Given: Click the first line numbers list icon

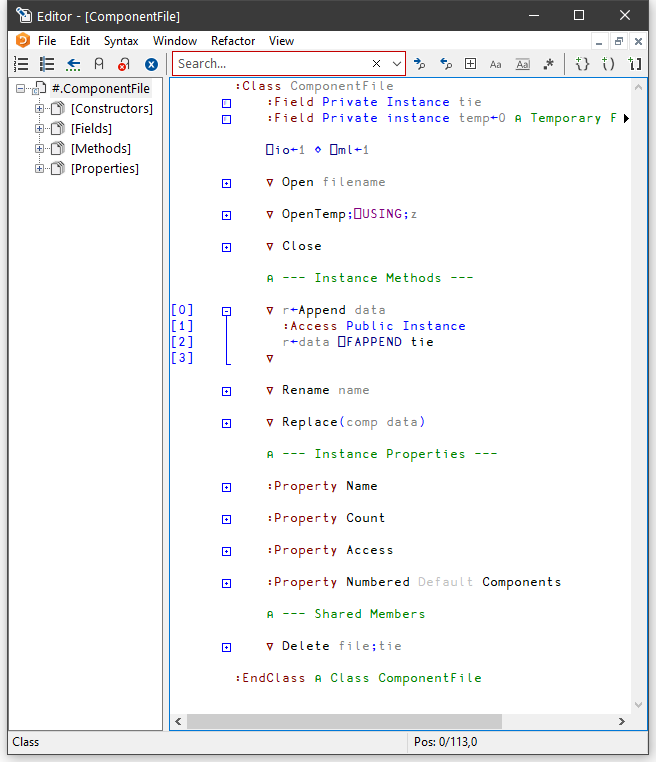Looking at the screenshot, I should (21, 64).
